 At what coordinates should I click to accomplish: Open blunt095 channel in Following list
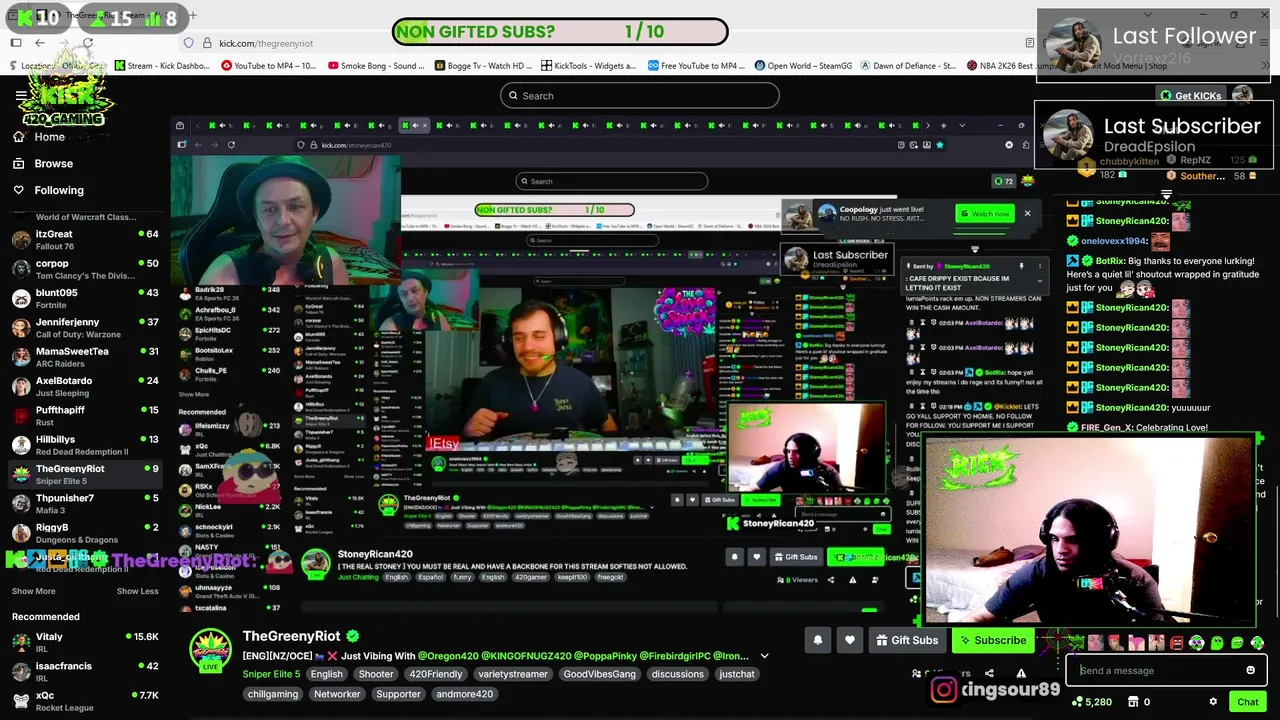pos(84,298)
